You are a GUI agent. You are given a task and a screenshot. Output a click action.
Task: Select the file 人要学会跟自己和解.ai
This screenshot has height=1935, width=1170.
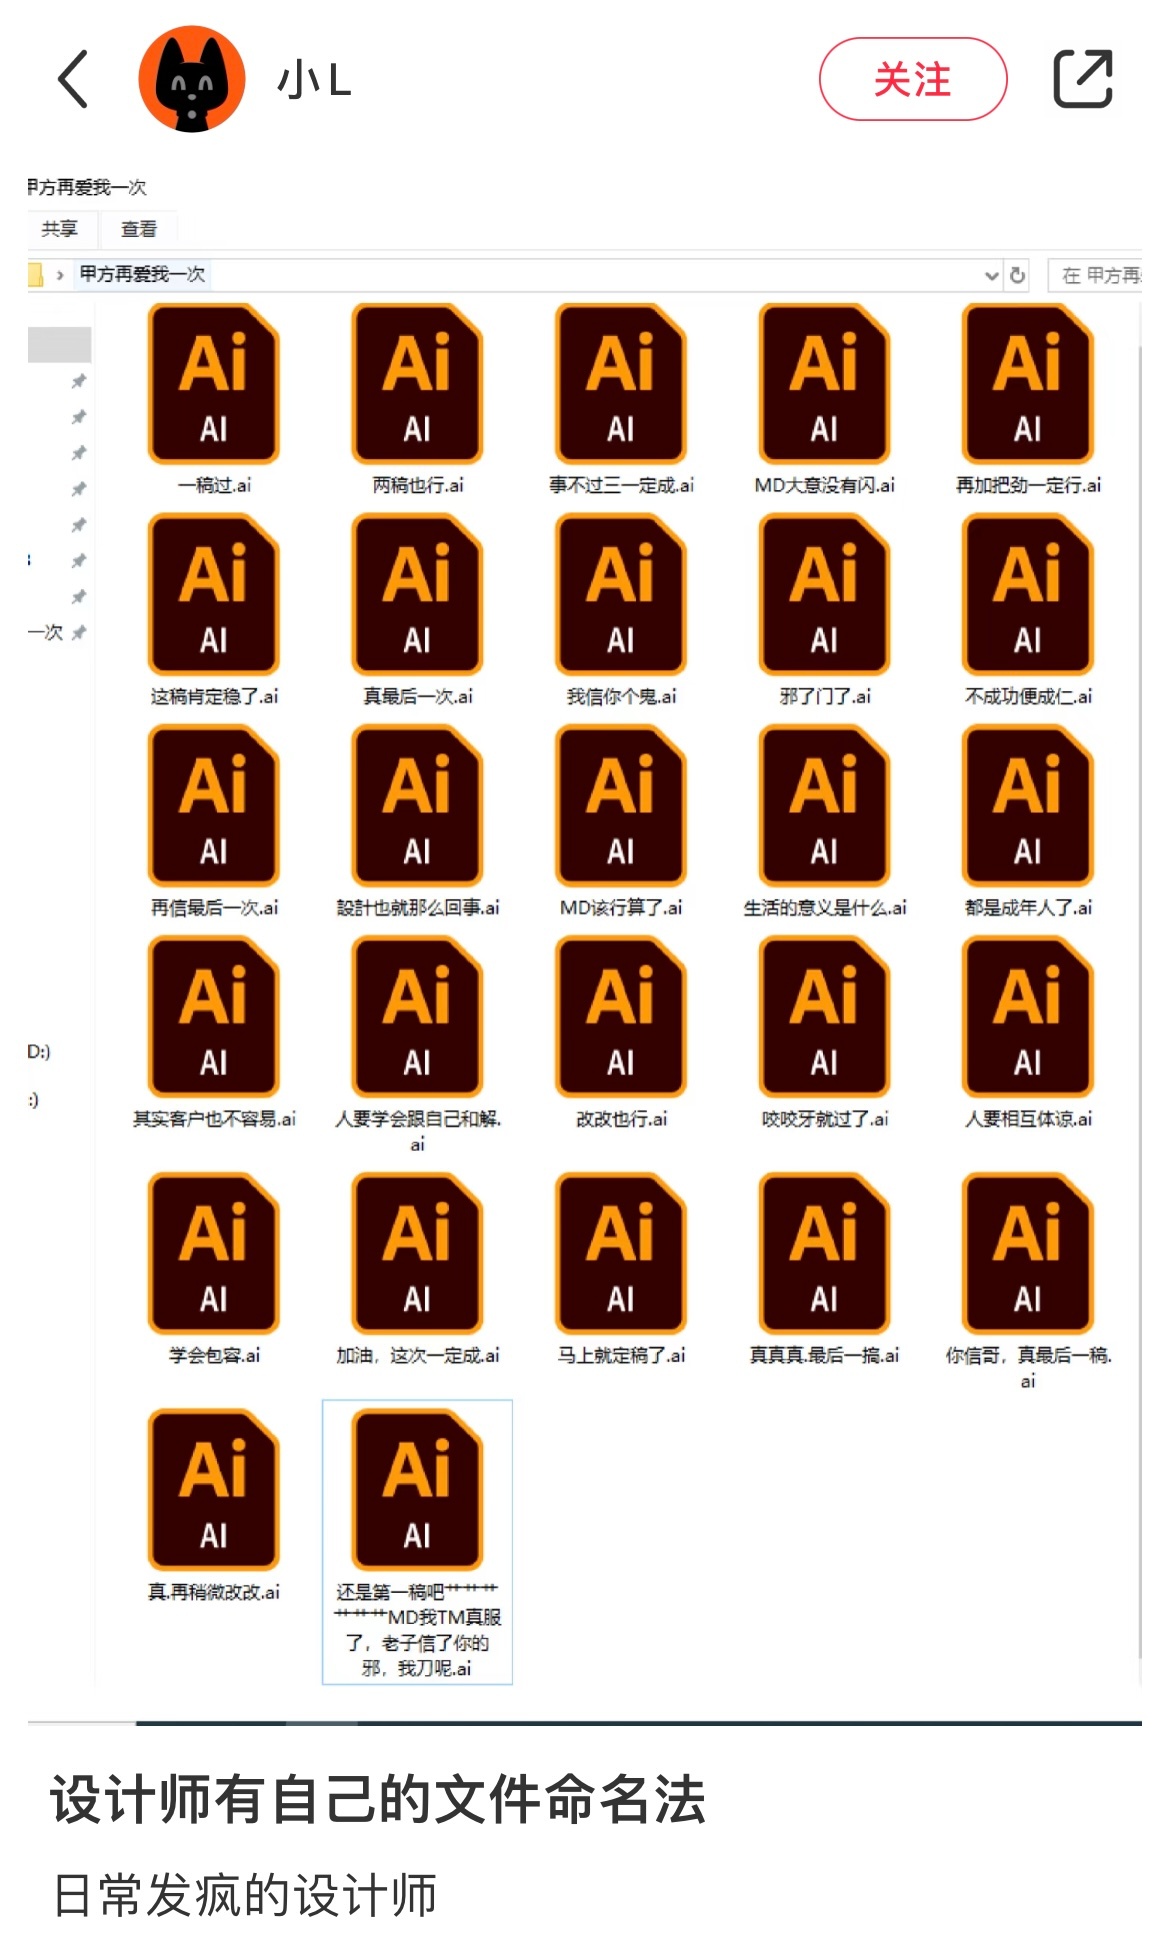point(418,1046)
